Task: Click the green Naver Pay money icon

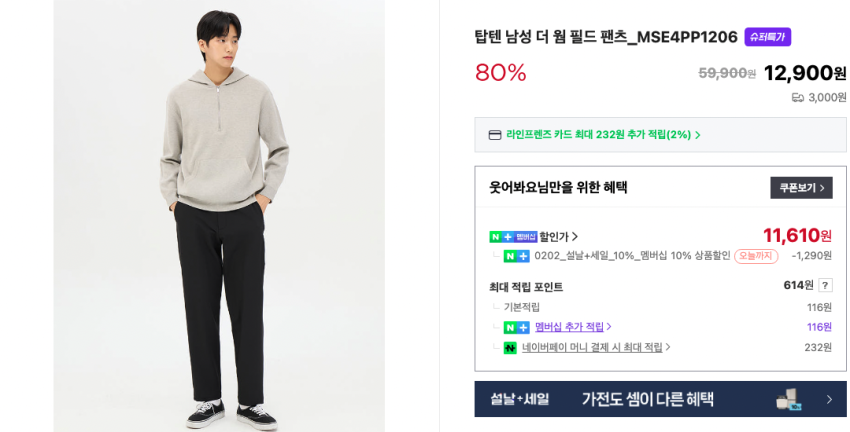Action: [x=510, y=348]
